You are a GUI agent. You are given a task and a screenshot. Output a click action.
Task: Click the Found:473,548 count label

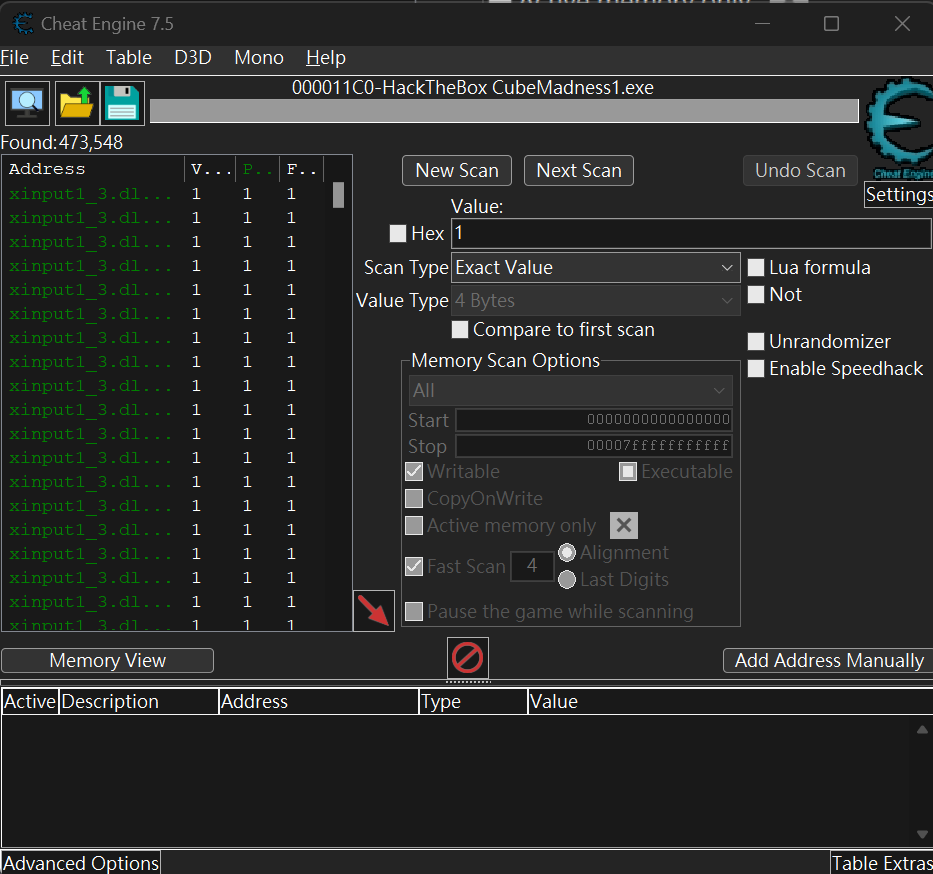pyautogui.click(x=62, y=143)
